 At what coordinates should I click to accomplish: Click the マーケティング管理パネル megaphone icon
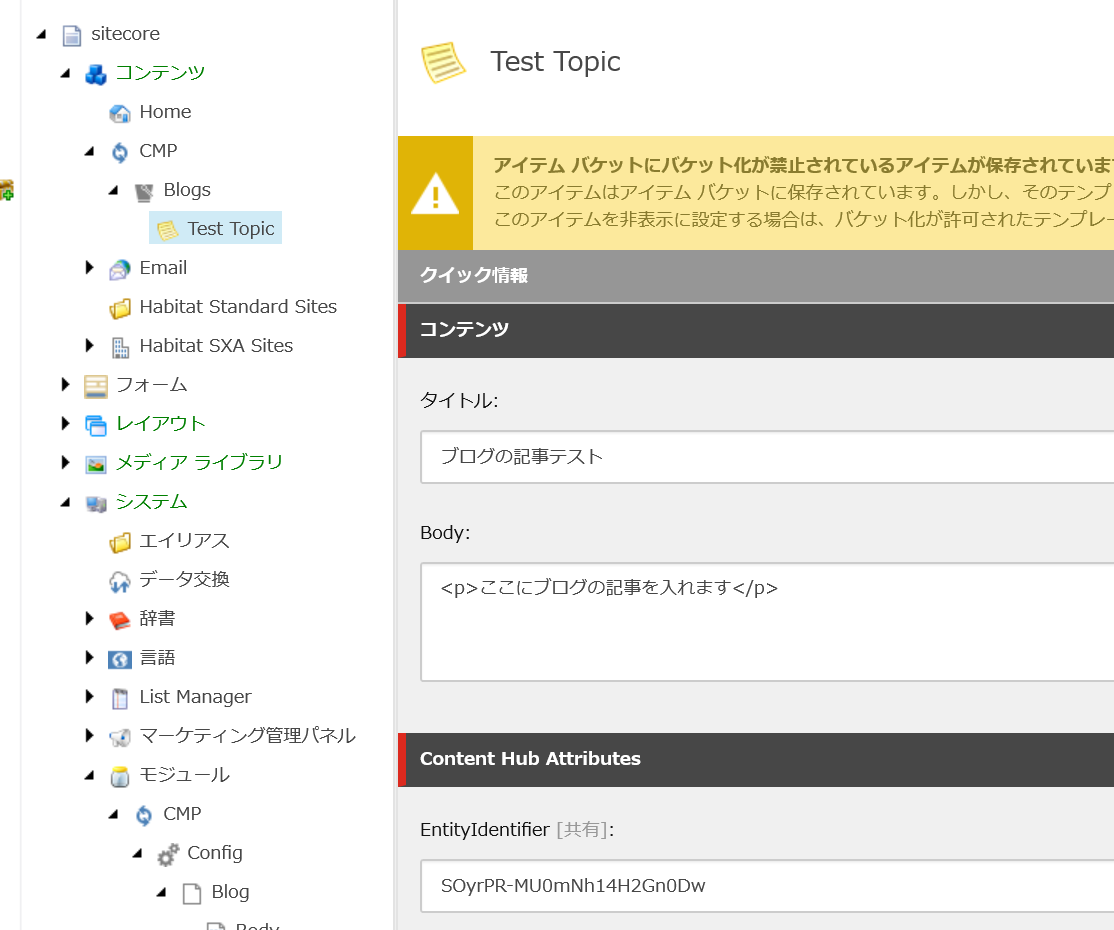coord(119,737)
